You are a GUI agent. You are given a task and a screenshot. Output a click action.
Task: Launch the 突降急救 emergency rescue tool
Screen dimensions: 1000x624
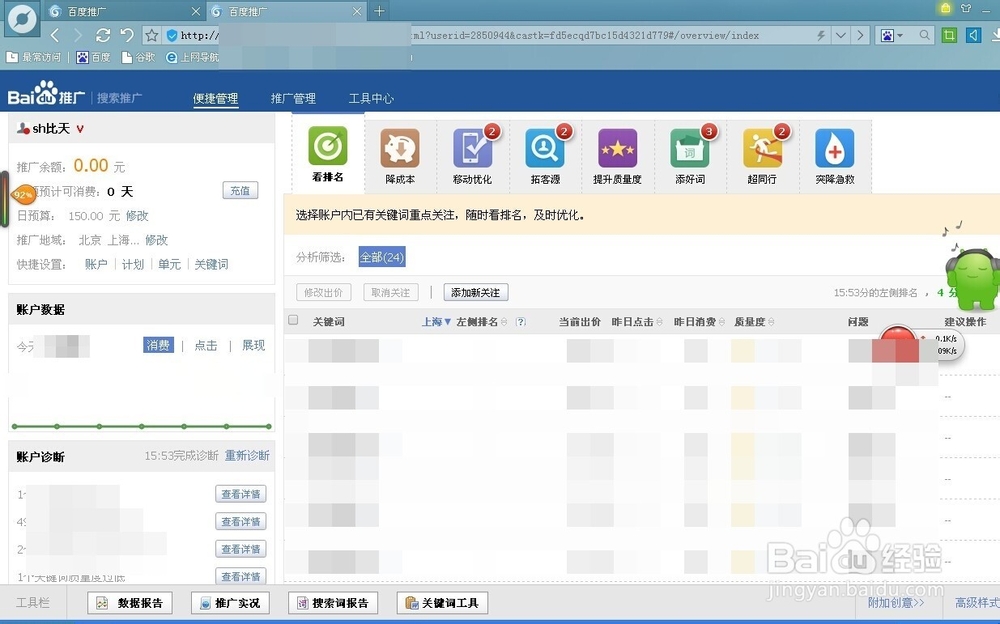[835, 150]
